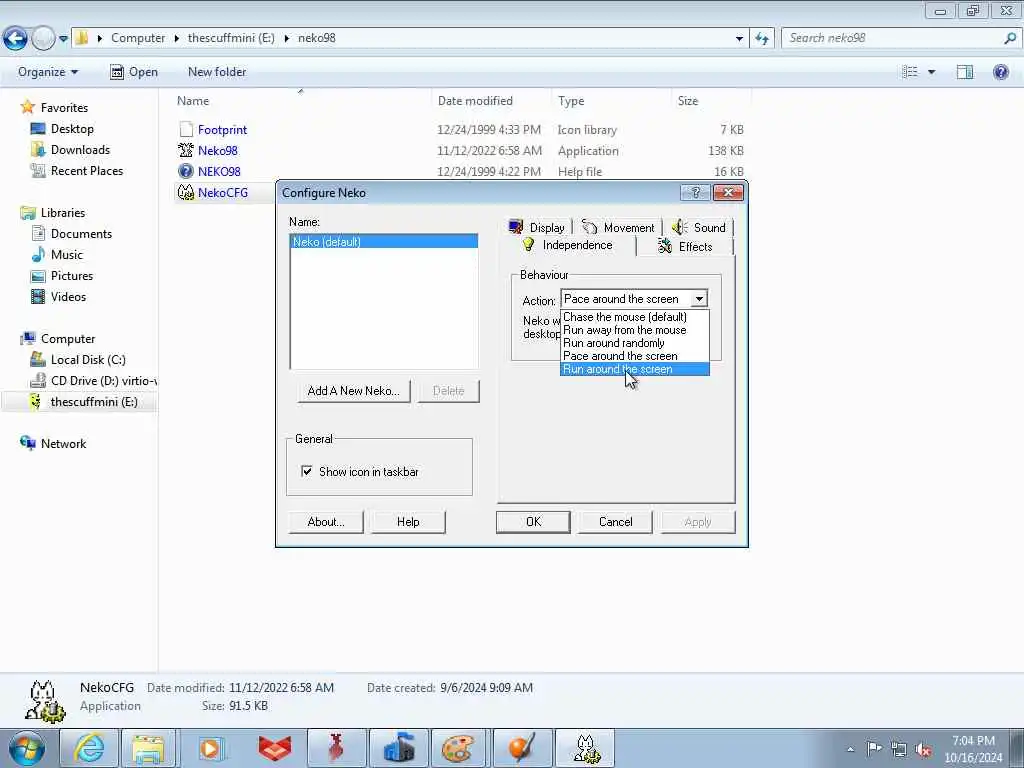Screen dimensions: 1024x768
Task: Choose 'Run around randomly' action
Action: pos(634,343)
